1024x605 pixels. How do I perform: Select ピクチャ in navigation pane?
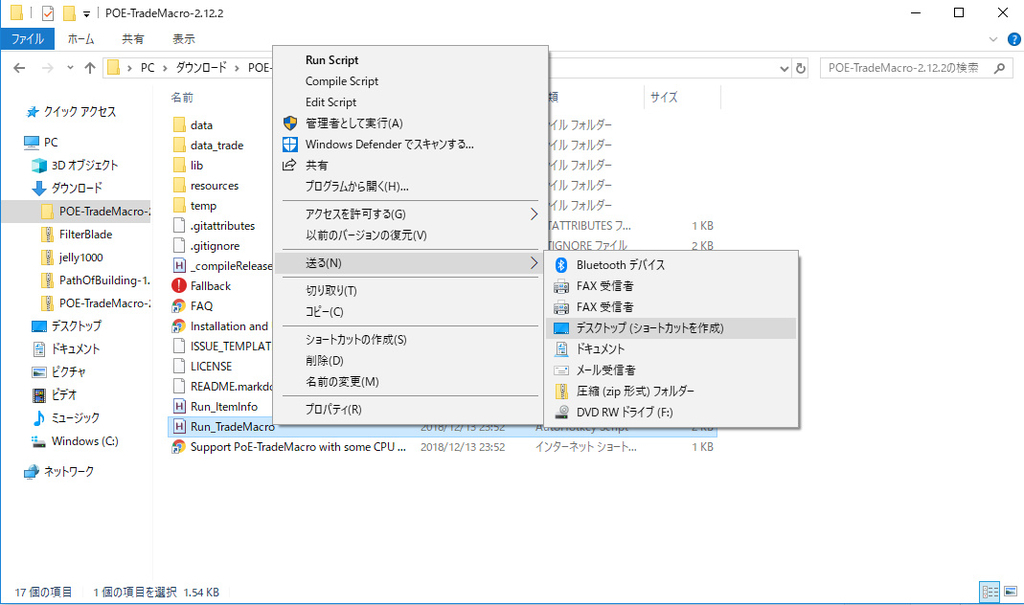pyautogui.click(x=69, y=372)
